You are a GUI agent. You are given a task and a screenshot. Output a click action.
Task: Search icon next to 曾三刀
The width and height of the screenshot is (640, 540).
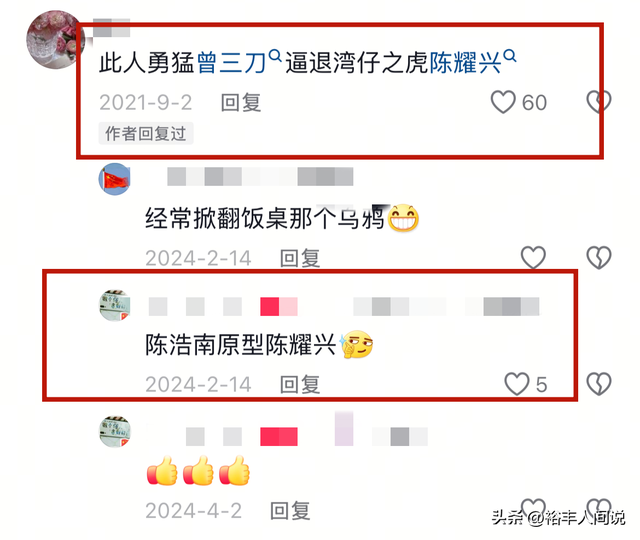coord(276,56)
